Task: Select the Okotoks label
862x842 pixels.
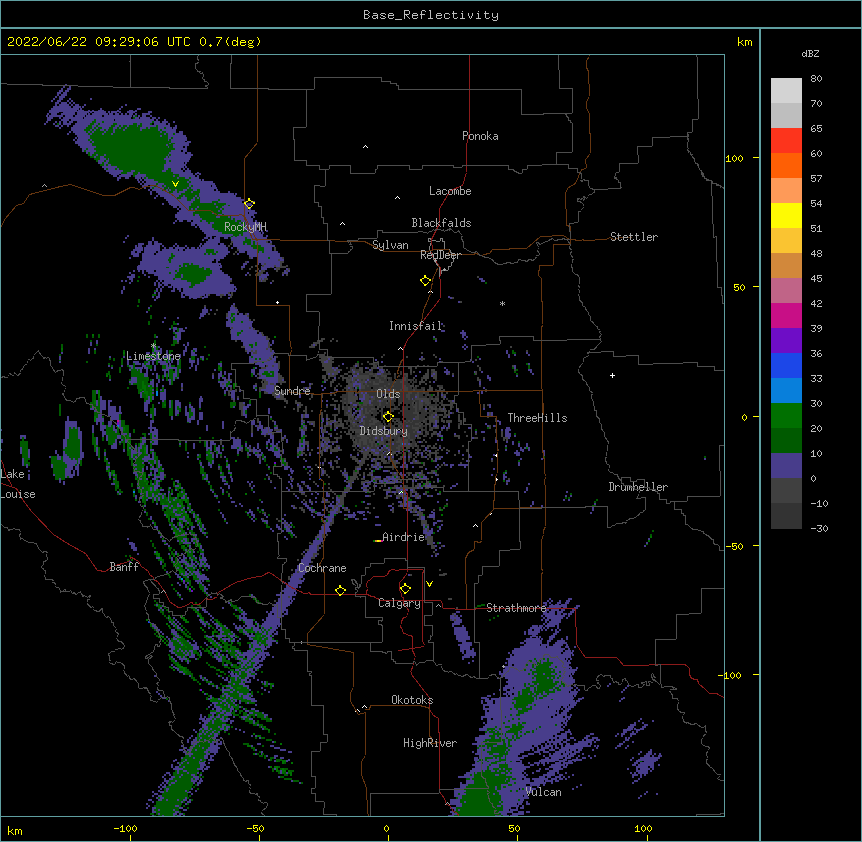Action: (412, 700)
